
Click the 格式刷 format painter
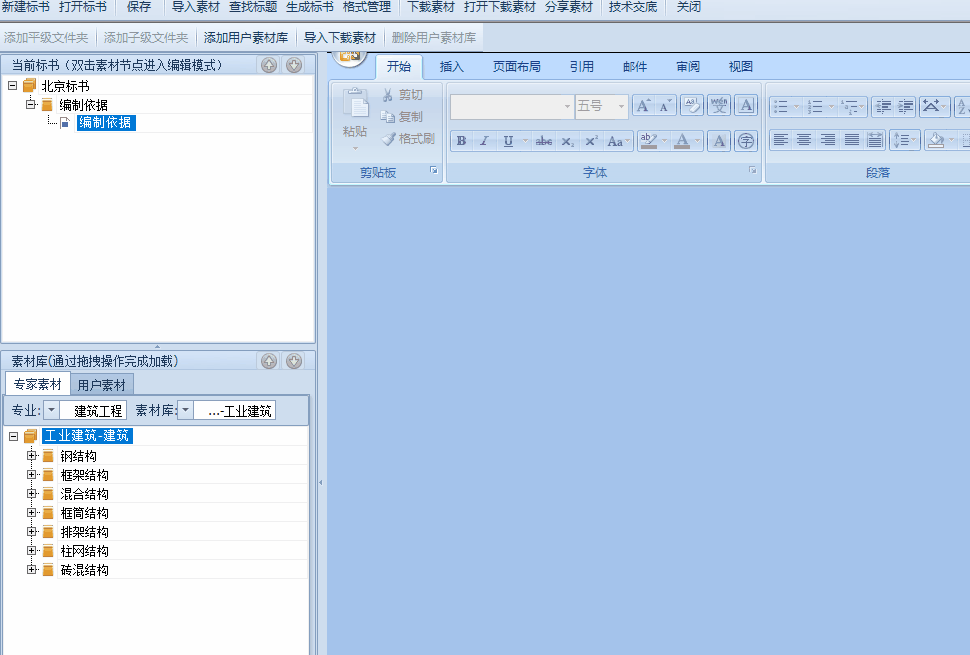408,139
